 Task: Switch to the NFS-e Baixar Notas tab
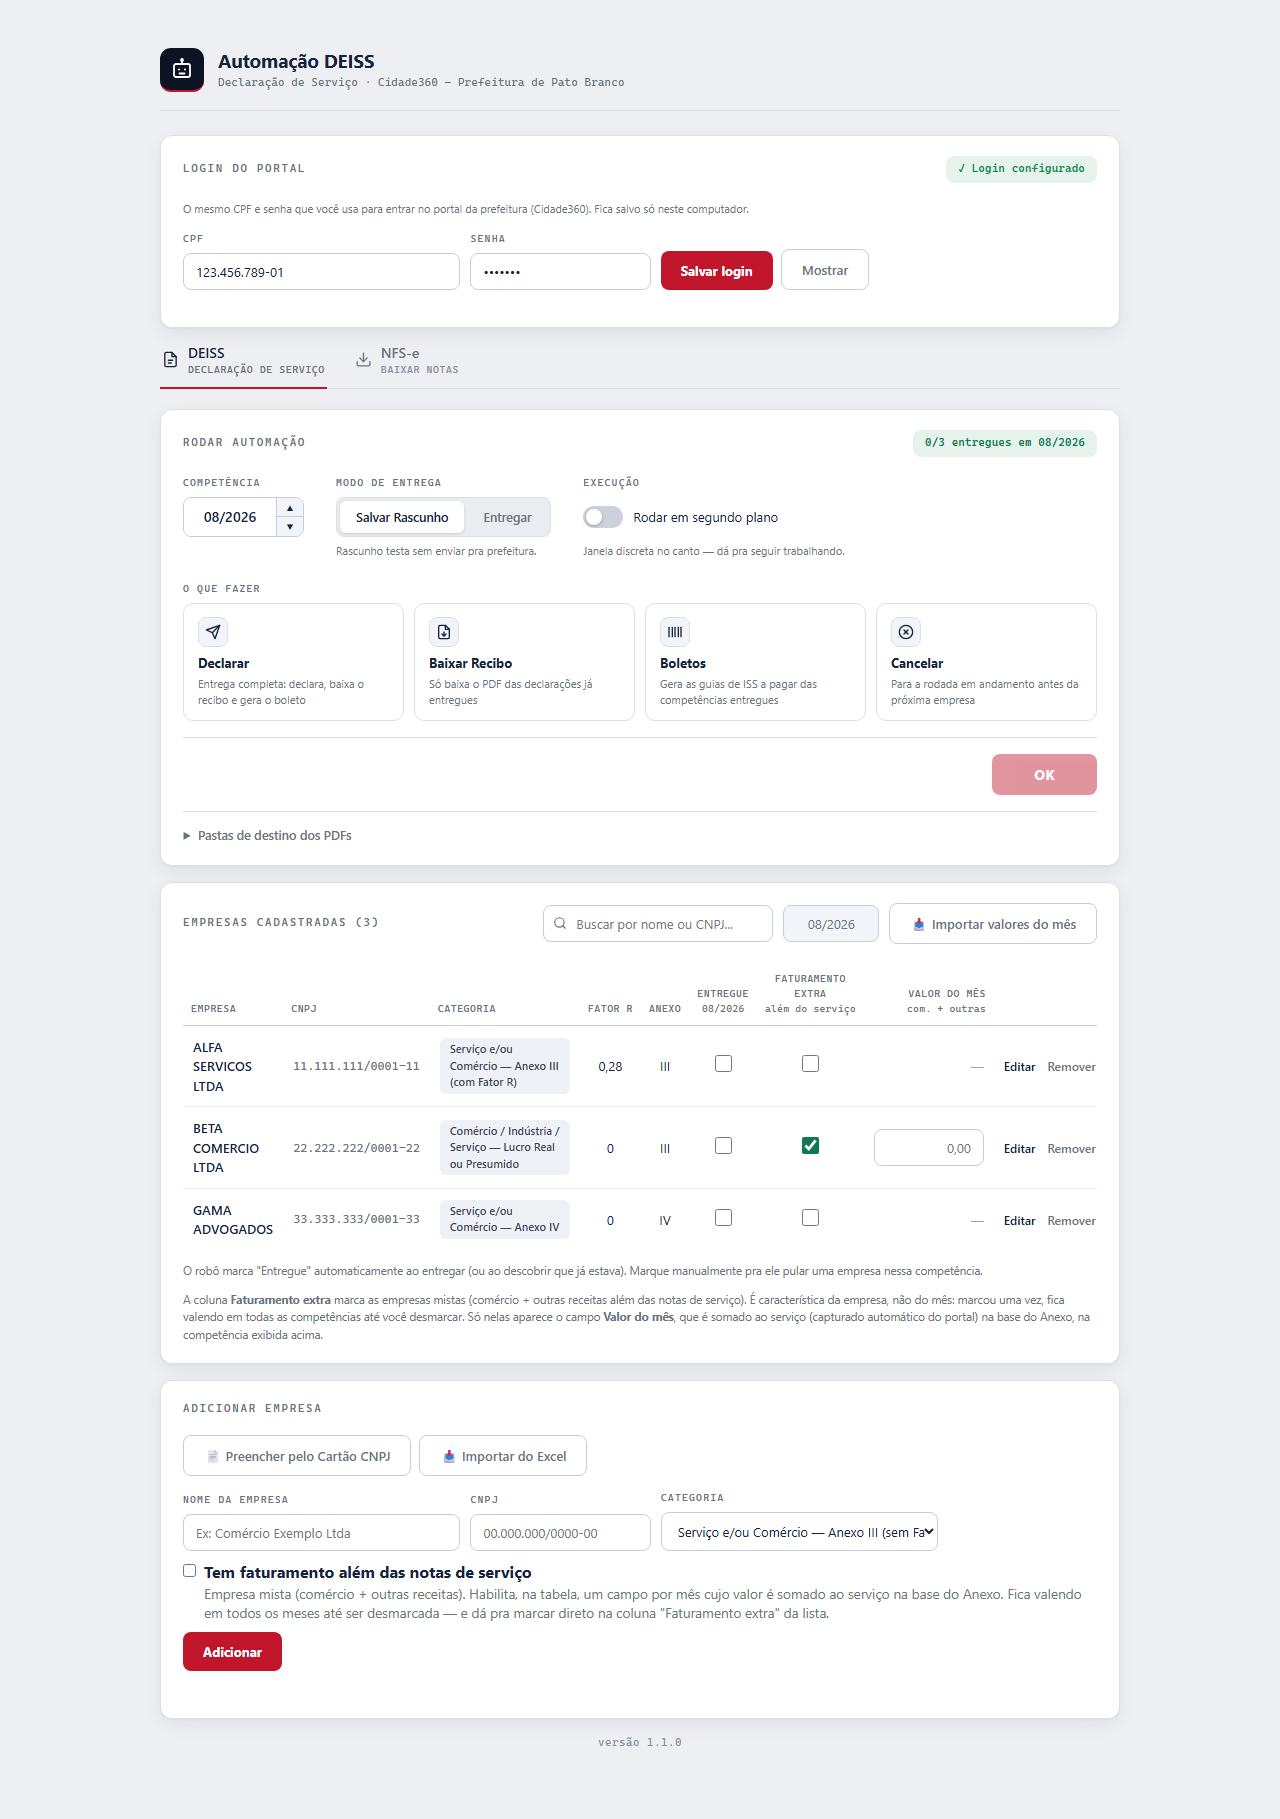(x=408, y=361)
